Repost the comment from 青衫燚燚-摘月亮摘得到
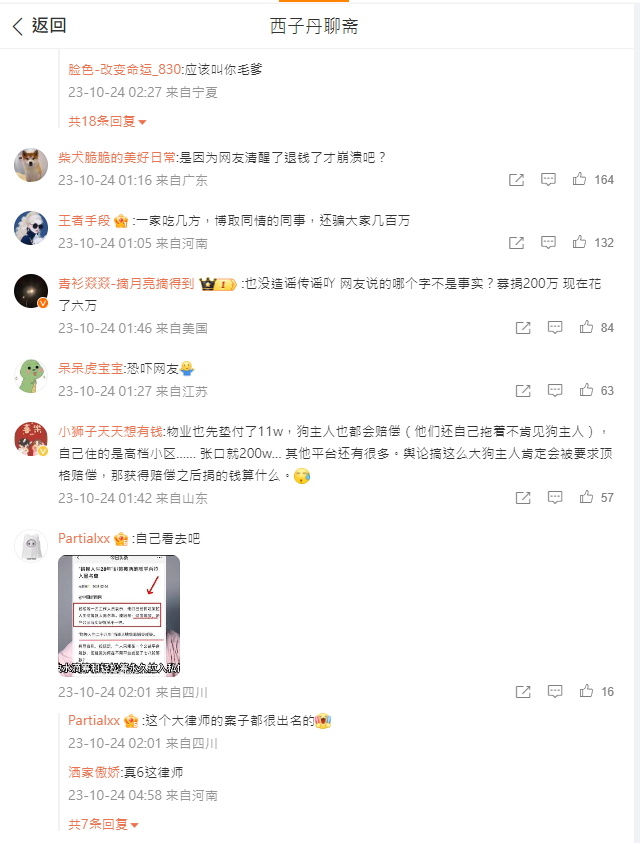Image resolution: width=640 pixels, height=843 pixels. [523, 327]
